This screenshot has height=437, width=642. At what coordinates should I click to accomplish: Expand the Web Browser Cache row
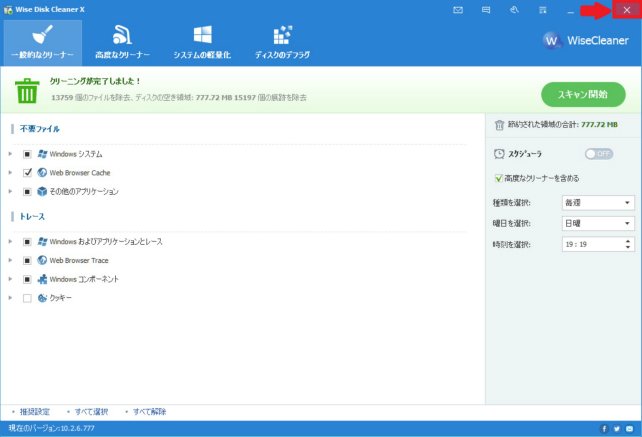pos(10,173)
